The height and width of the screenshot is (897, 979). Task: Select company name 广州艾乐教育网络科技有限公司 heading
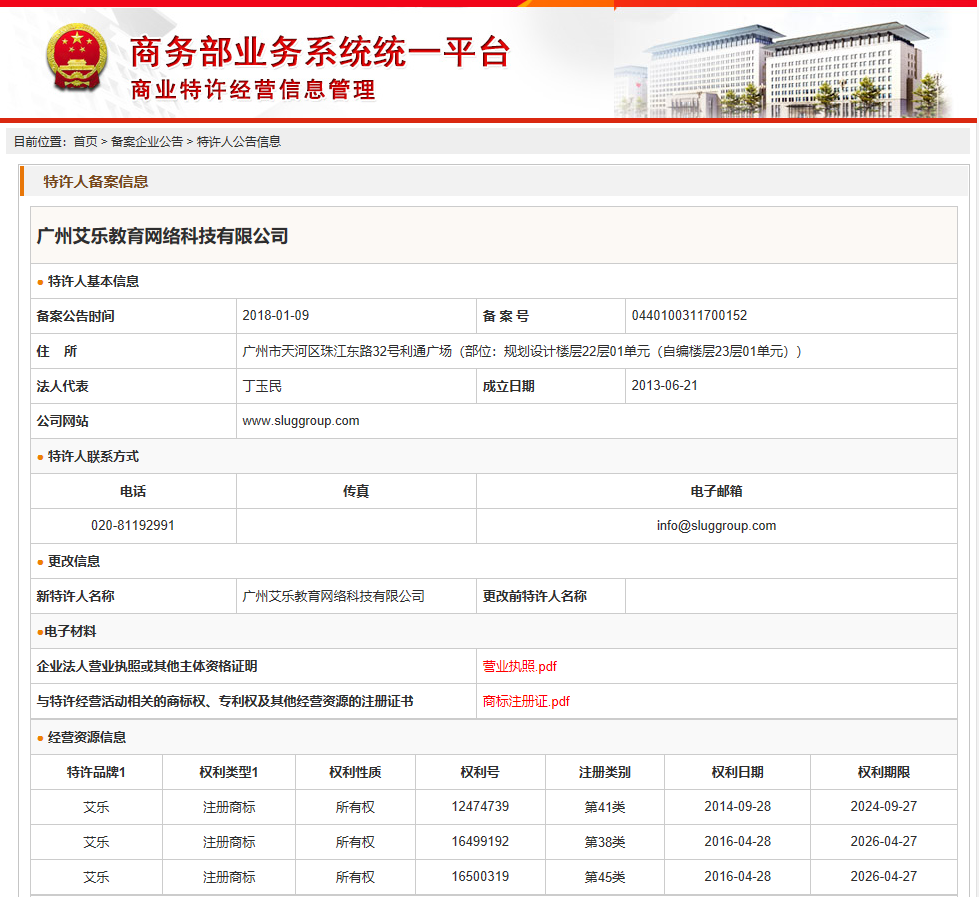click(162, 236)
